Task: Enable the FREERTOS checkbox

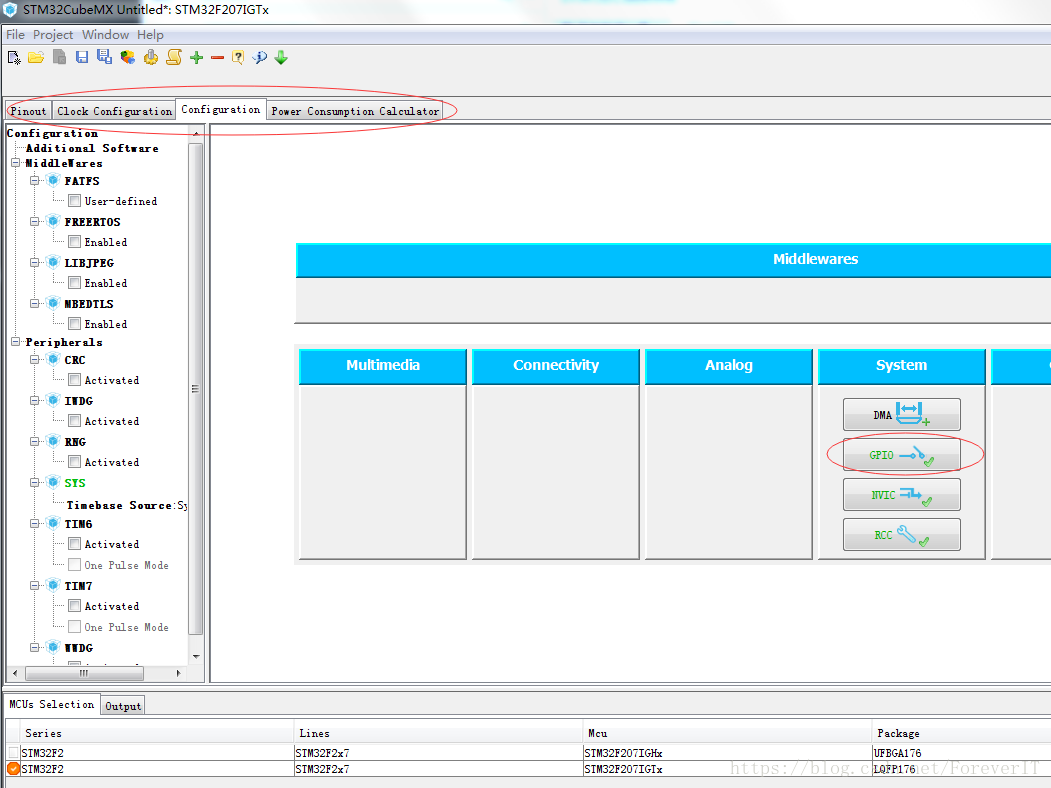Action: pyautogui.click(x=74, y=241)
